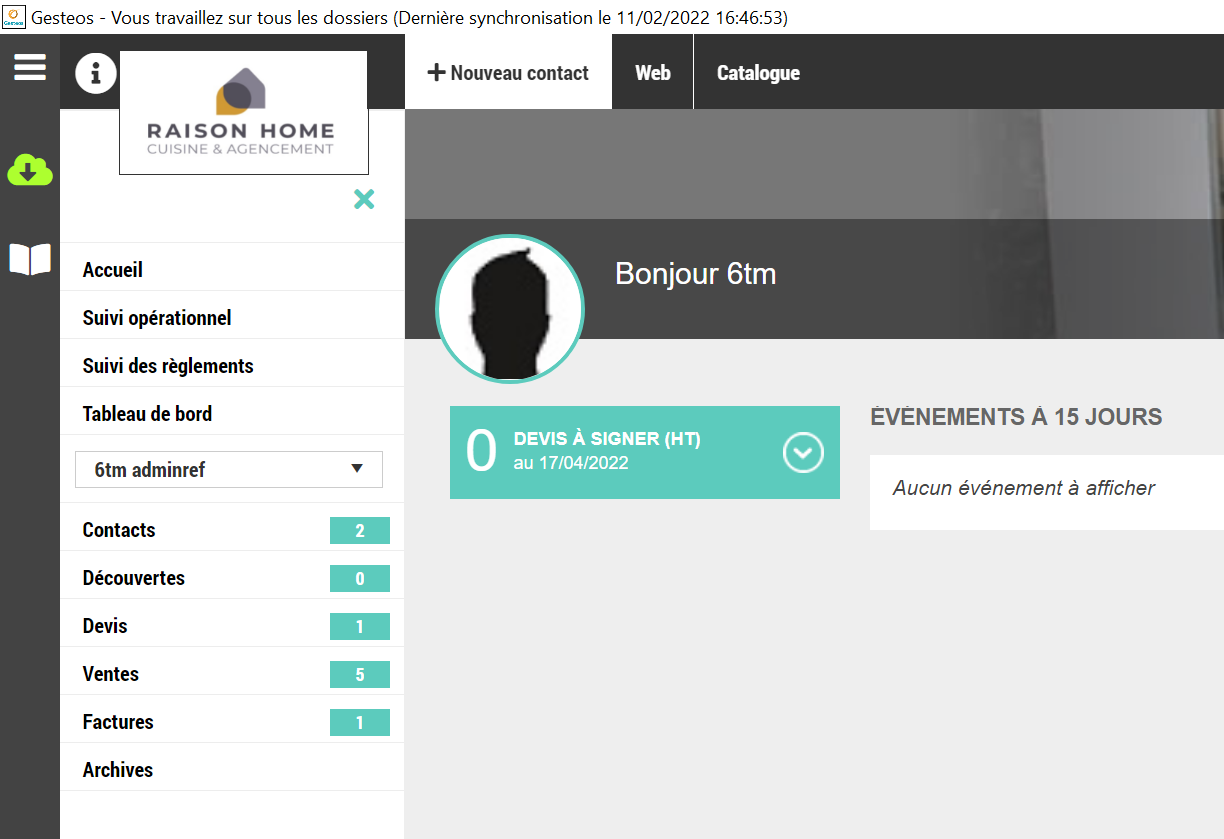Go to Accueil in side menu
Screen dimensions: 1224x839
click(x=113, y=270)
